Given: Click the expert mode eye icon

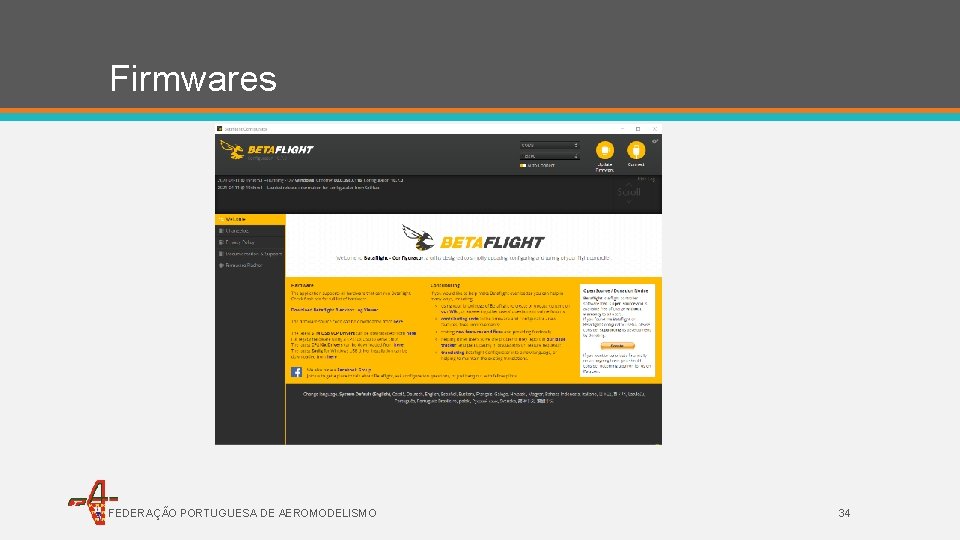Looking at the screenshot, I should click(x=654, y=141).
